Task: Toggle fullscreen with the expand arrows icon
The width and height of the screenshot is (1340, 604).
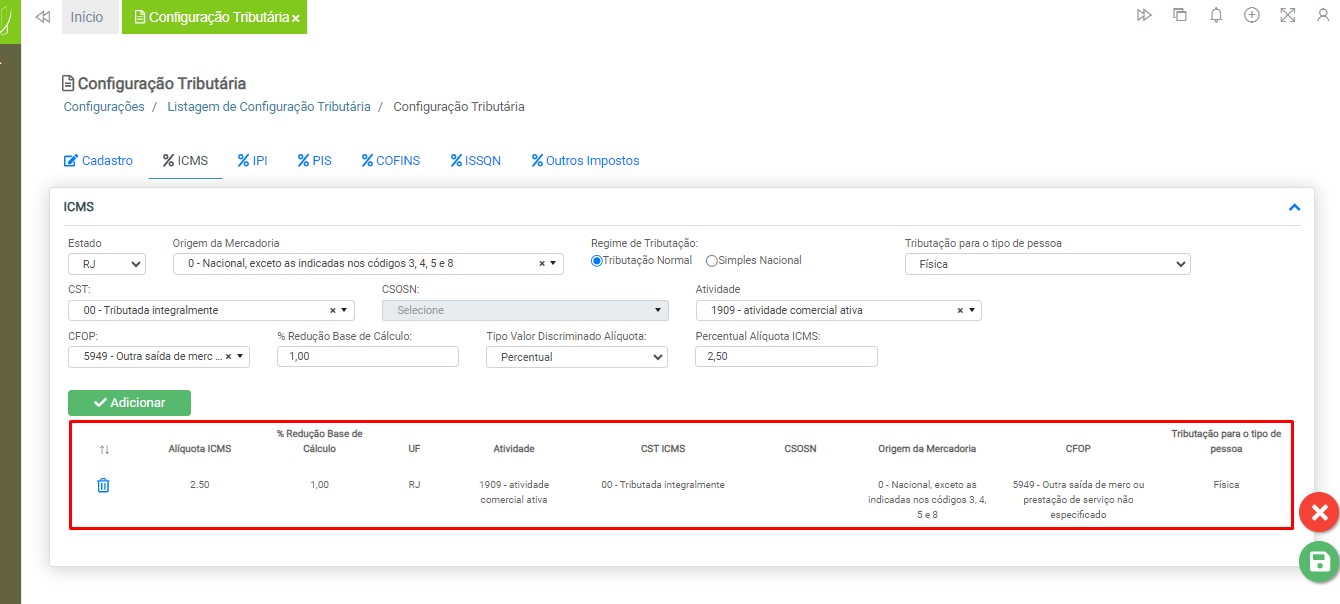Action: [1287, 16]
